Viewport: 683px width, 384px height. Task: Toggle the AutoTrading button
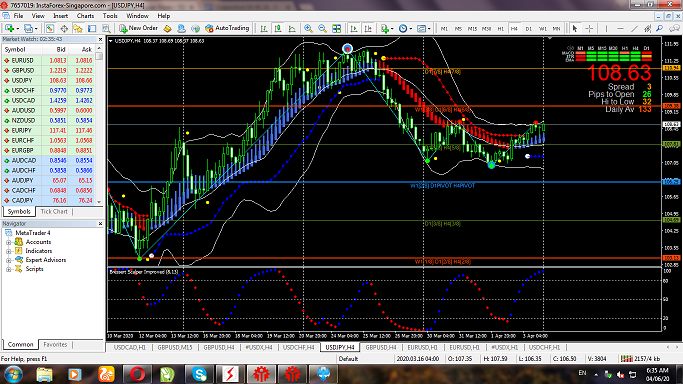coord(227,28)
